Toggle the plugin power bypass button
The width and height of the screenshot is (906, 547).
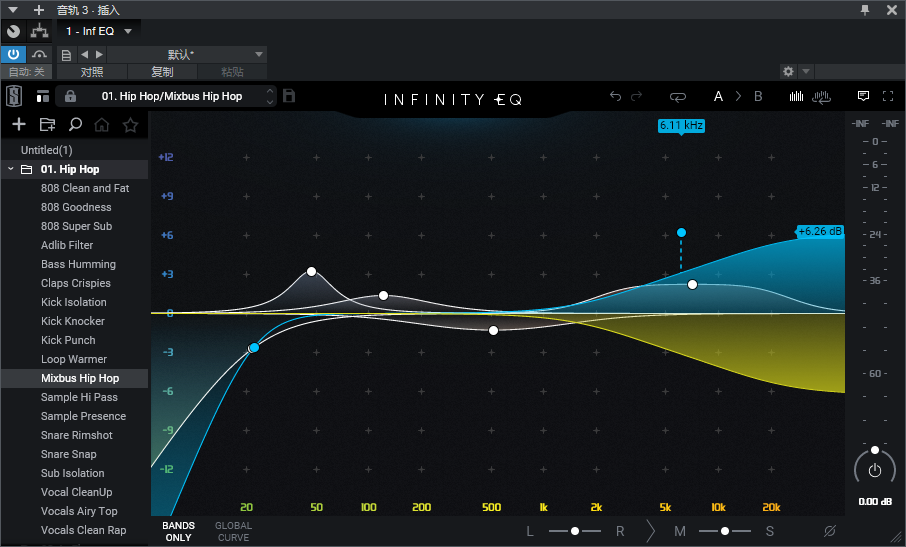point(14,54)
